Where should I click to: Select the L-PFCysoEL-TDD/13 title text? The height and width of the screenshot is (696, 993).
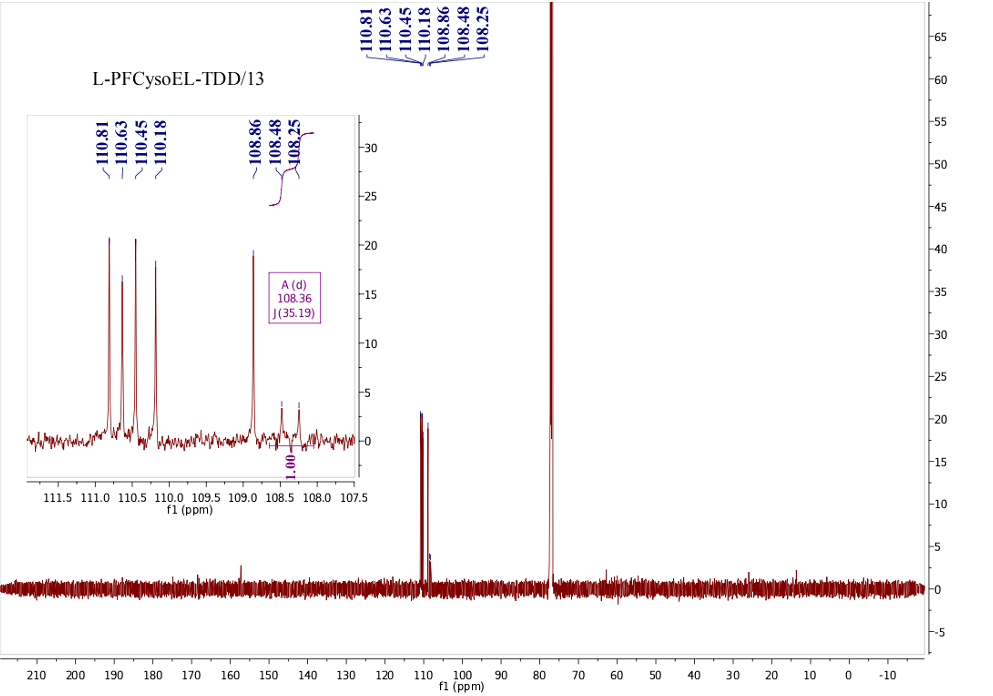[177, 77]
